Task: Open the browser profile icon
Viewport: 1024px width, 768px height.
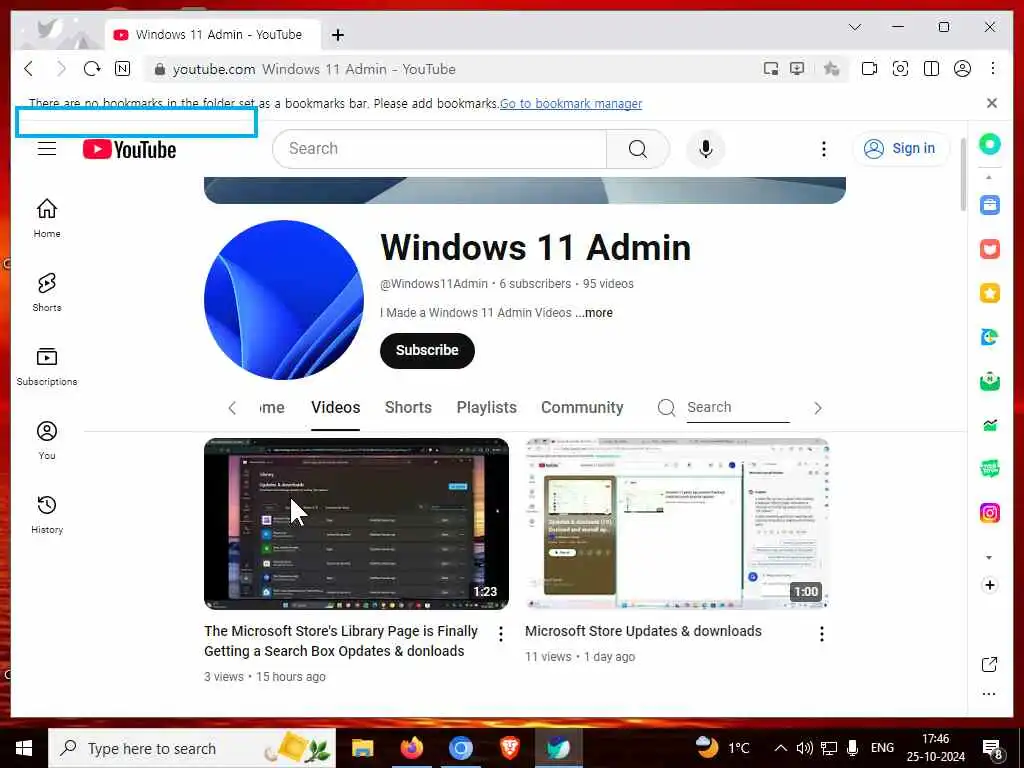Action: coord(962,69)
